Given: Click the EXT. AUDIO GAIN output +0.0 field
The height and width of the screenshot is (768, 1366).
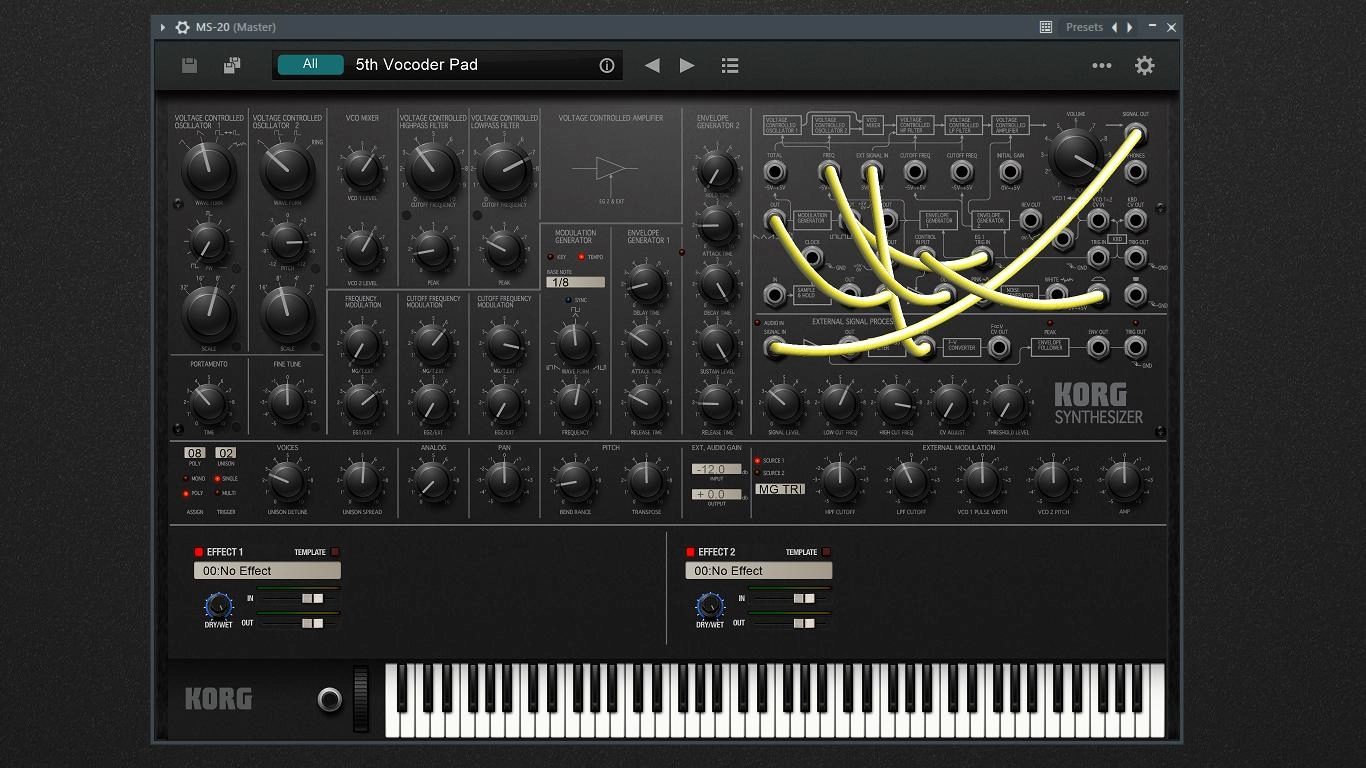Looking at the screenshot, I should tap(717, 494).
